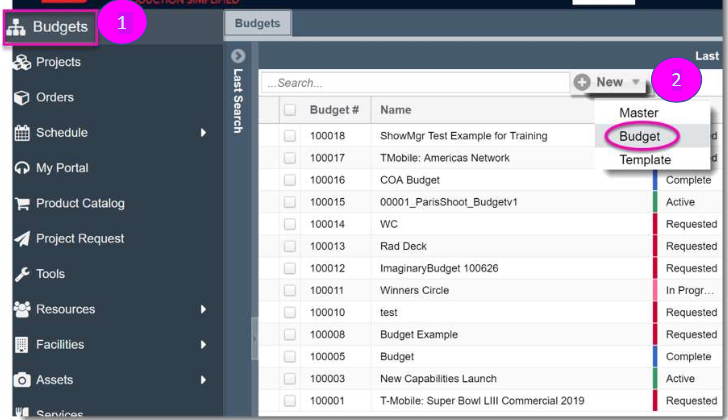Viewport: 728px width, 420px height.
Task: Expand the Facilities submenu arrow
Action: (x=203, y=344)
